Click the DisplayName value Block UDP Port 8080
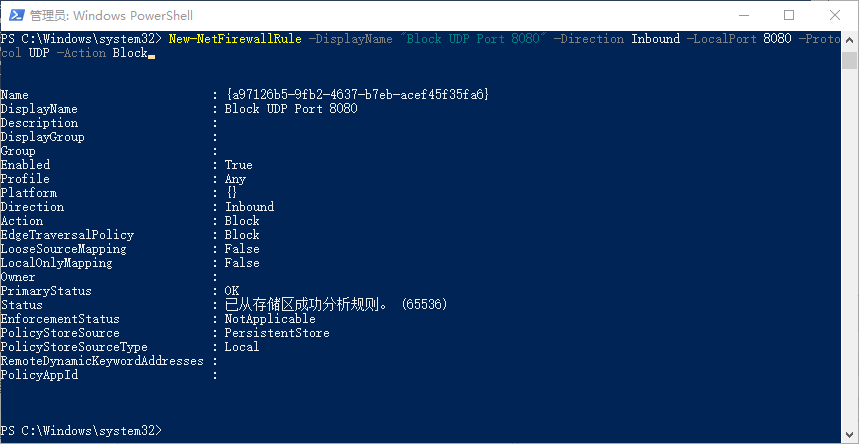Screen dimensions: 859x444 pos(290,109)
